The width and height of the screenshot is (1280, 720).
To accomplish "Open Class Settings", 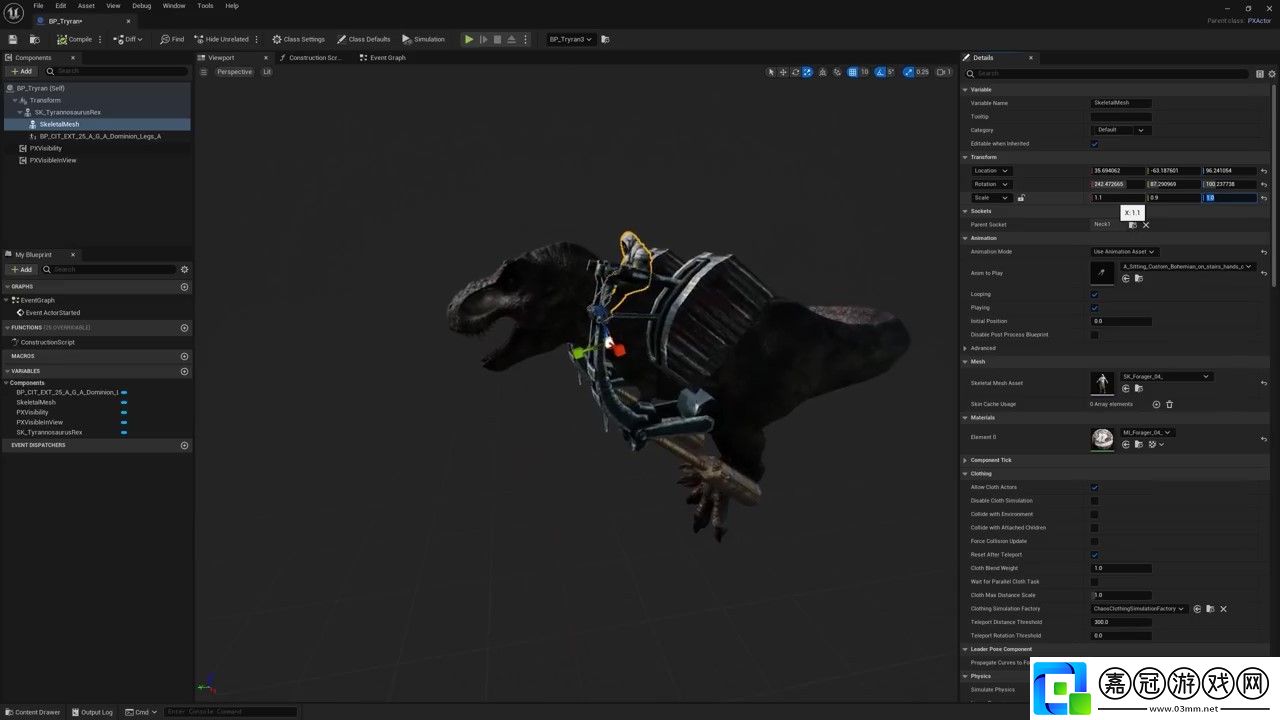I will tap(298, 39).
